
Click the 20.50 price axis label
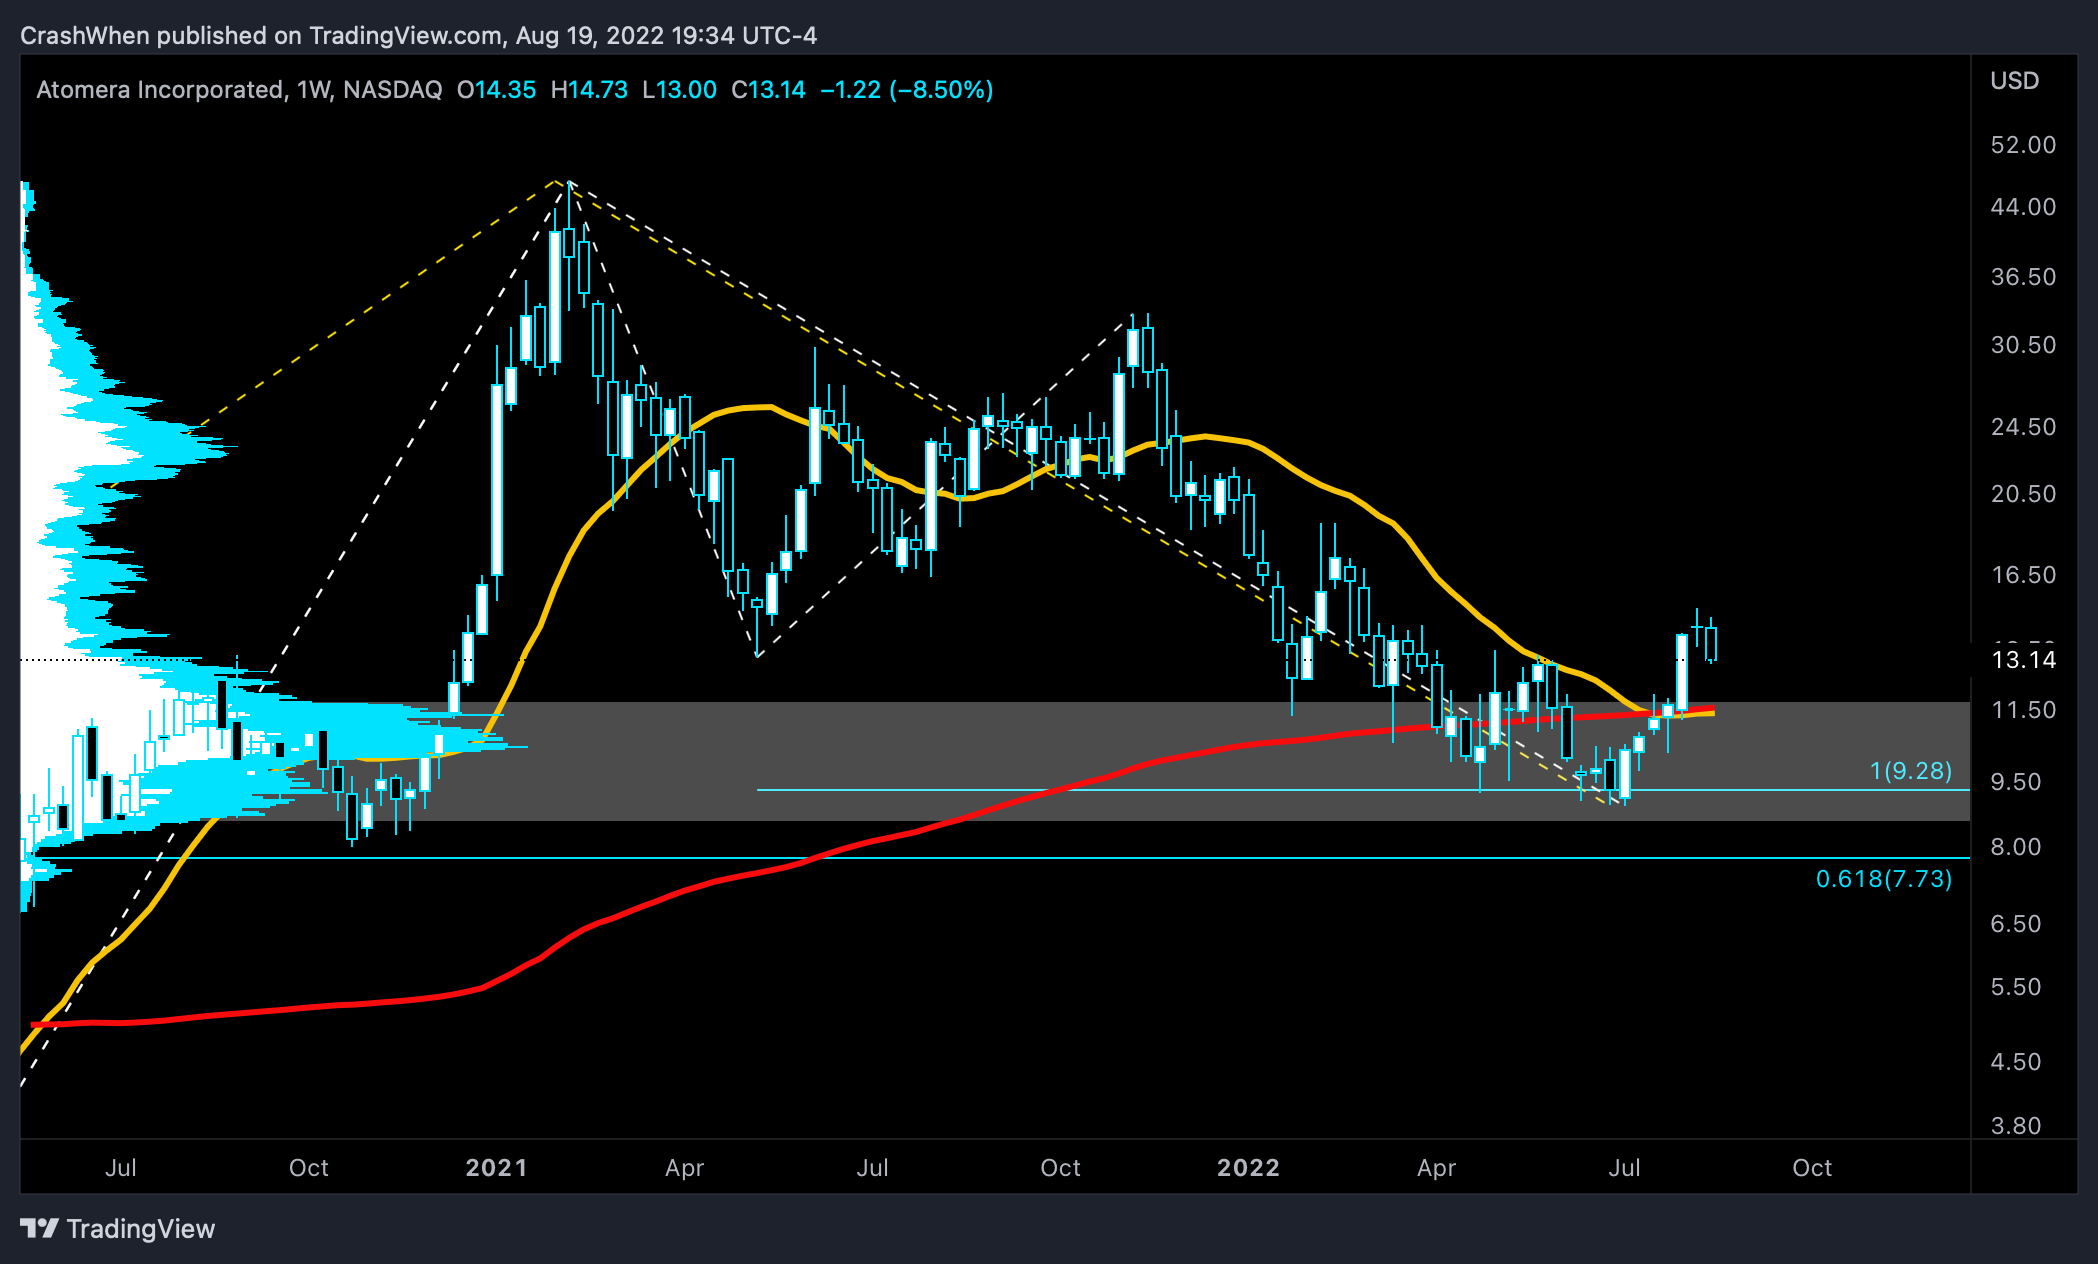(x=2023, y=494)
